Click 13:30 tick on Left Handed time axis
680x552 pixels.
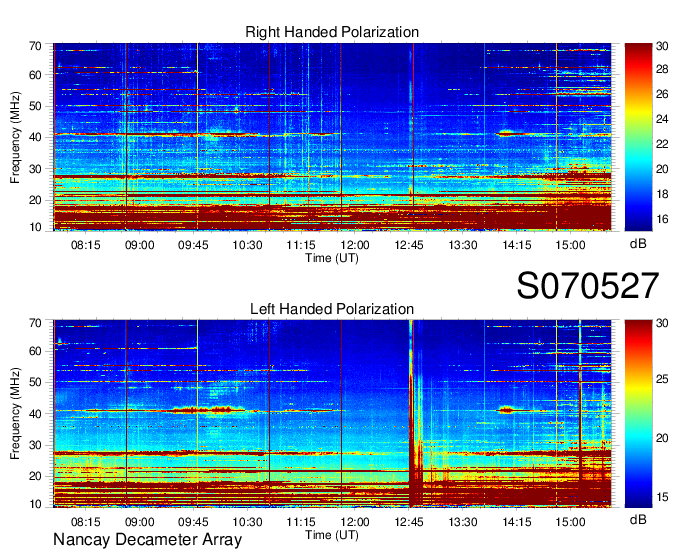coord(463,522)
